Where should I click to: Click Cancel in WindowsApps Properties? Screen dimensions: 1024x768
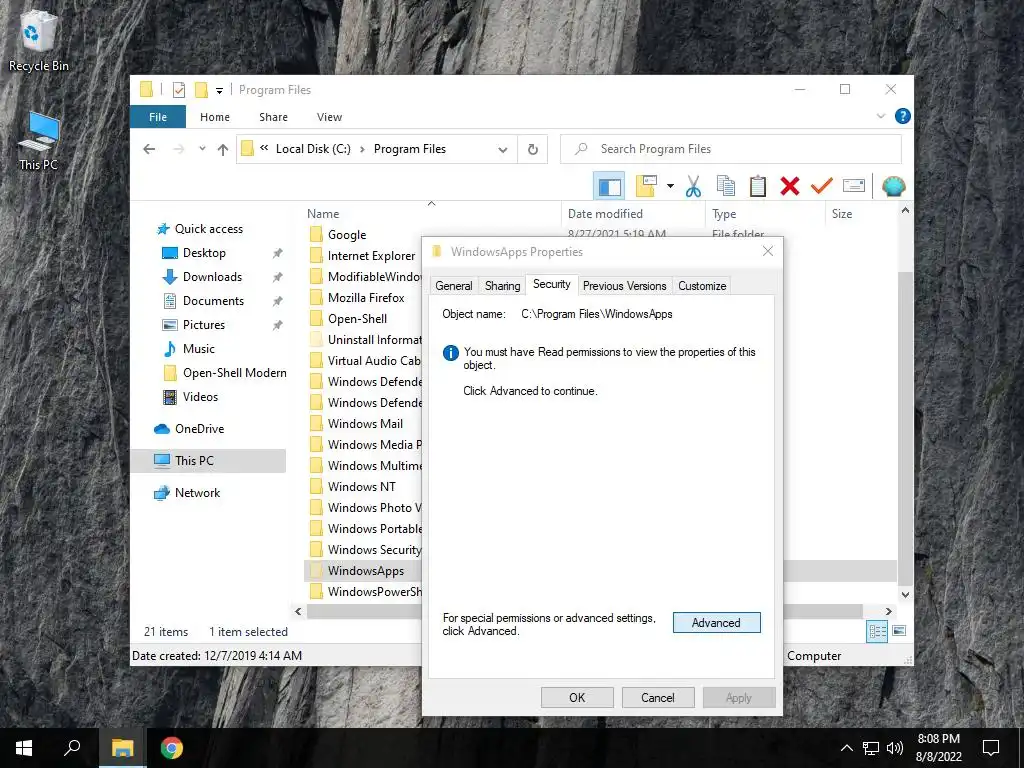[x=658, y=697]
